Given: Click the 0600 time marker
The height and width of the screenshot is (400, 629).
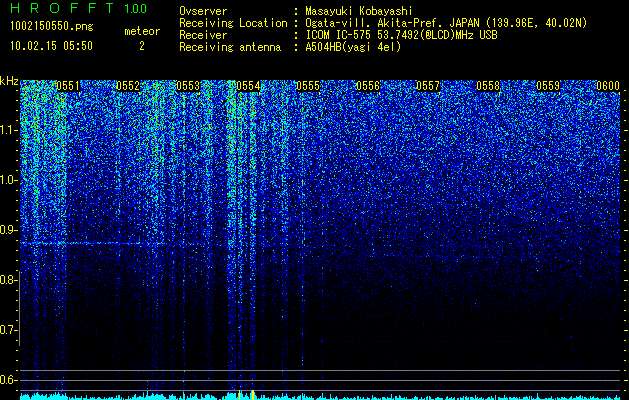Looking at the screenshot, I should pos(608,86).
